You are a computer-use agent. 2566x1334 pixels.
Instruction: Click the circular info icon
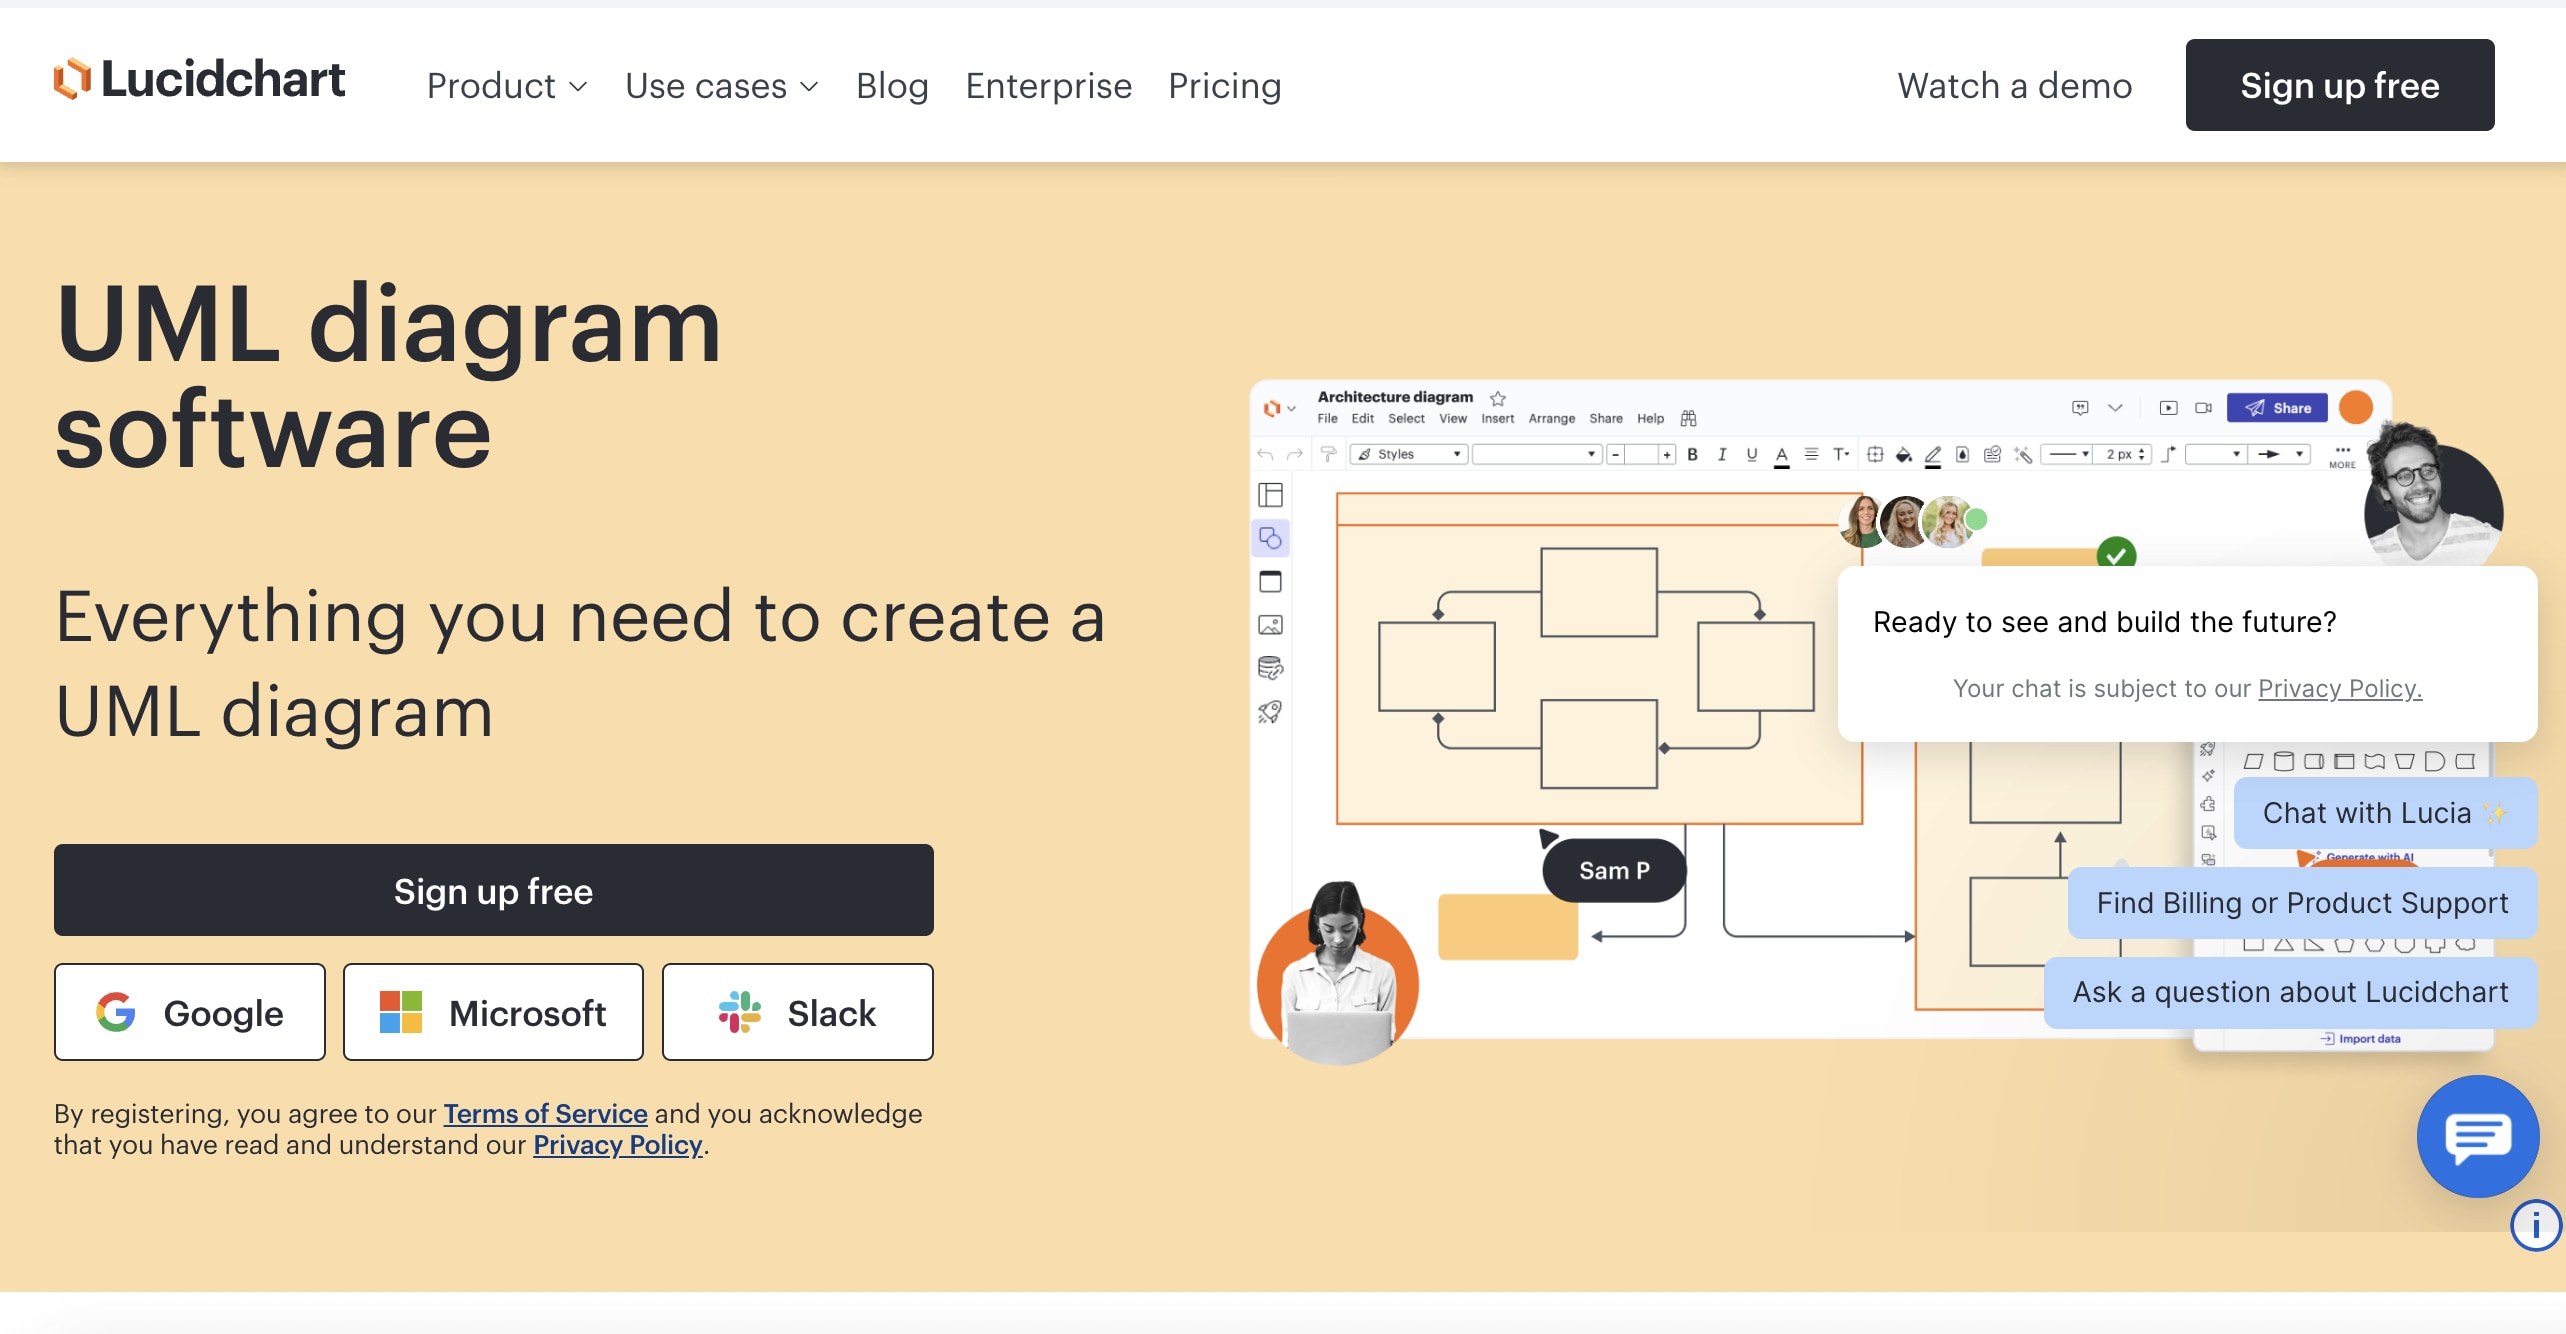(2535, 1225)
